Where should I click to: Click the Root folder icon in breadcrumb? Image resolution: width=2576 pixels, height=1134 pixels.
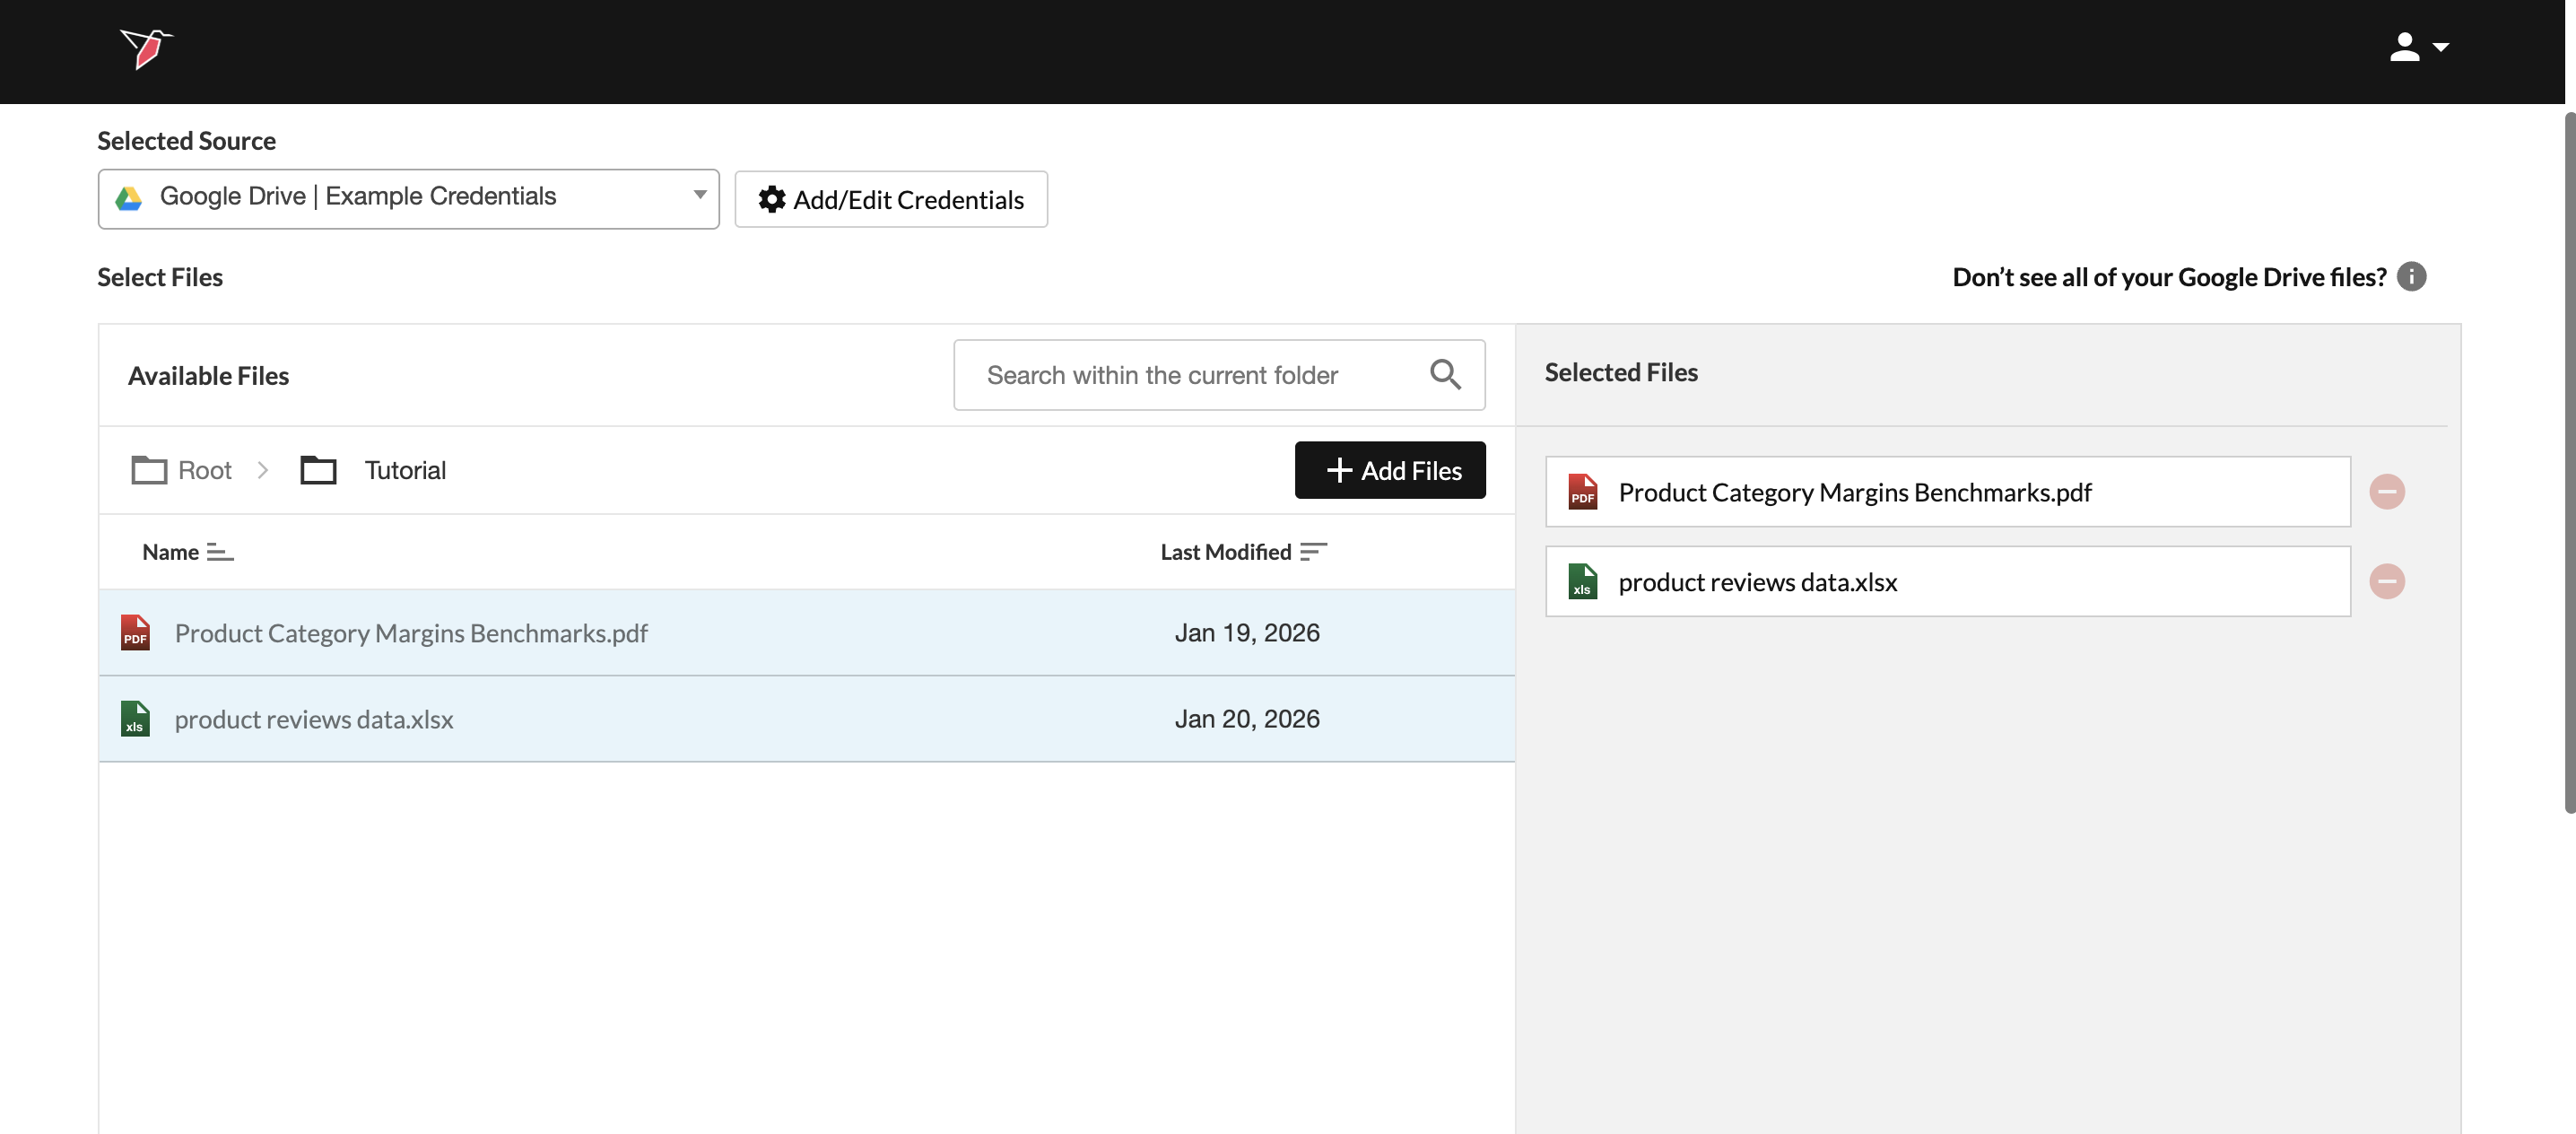point(149,470)
